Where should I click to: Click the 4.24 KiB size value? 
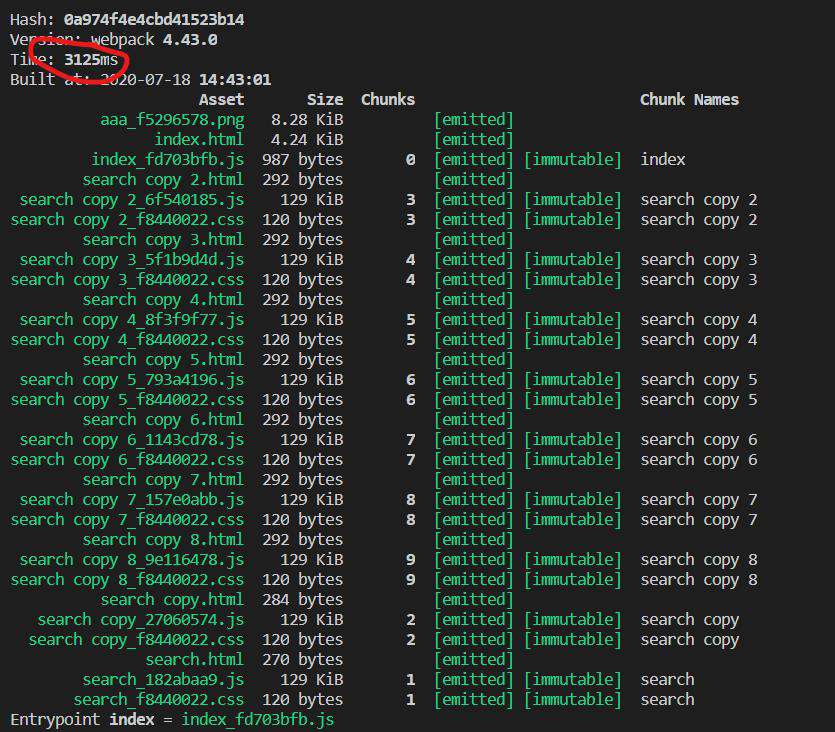(x=307, y=139)
